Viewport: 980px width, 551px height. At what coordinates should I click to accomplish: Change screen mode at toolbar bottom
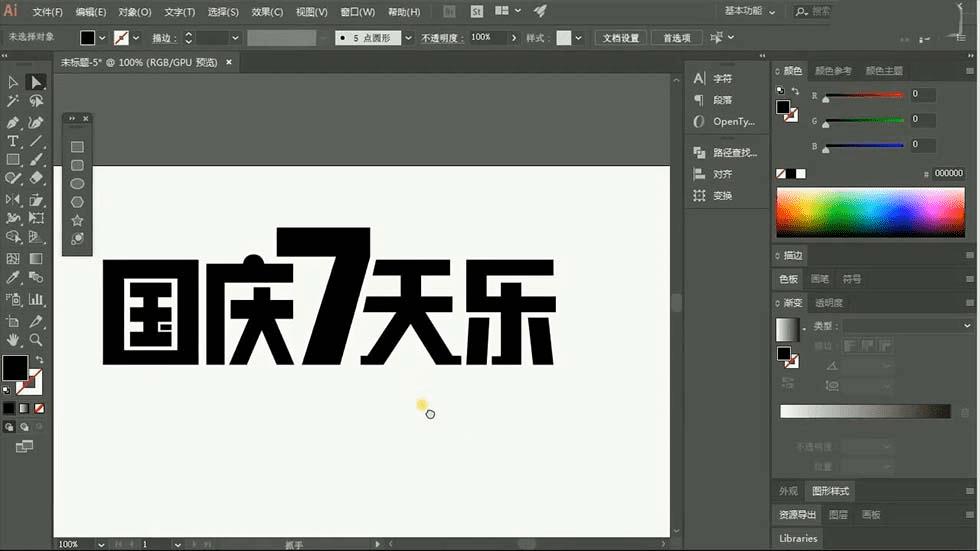[x=24, y=447]
